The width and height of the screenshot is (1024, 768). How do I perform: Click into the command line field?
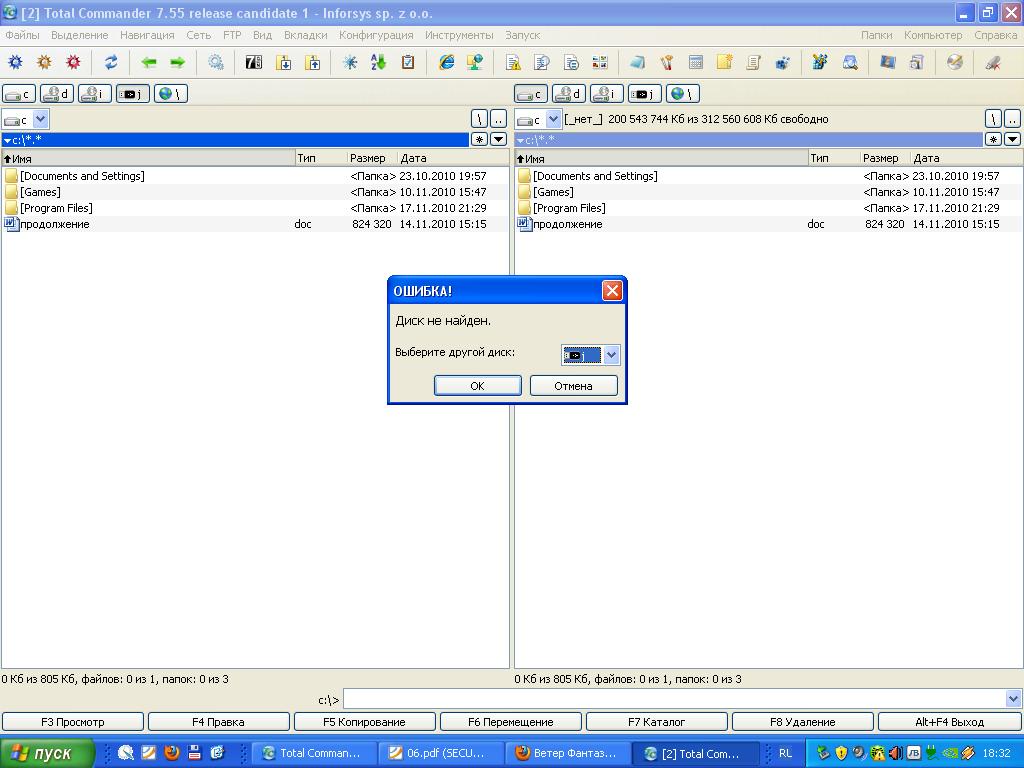(x=674, y=699)
